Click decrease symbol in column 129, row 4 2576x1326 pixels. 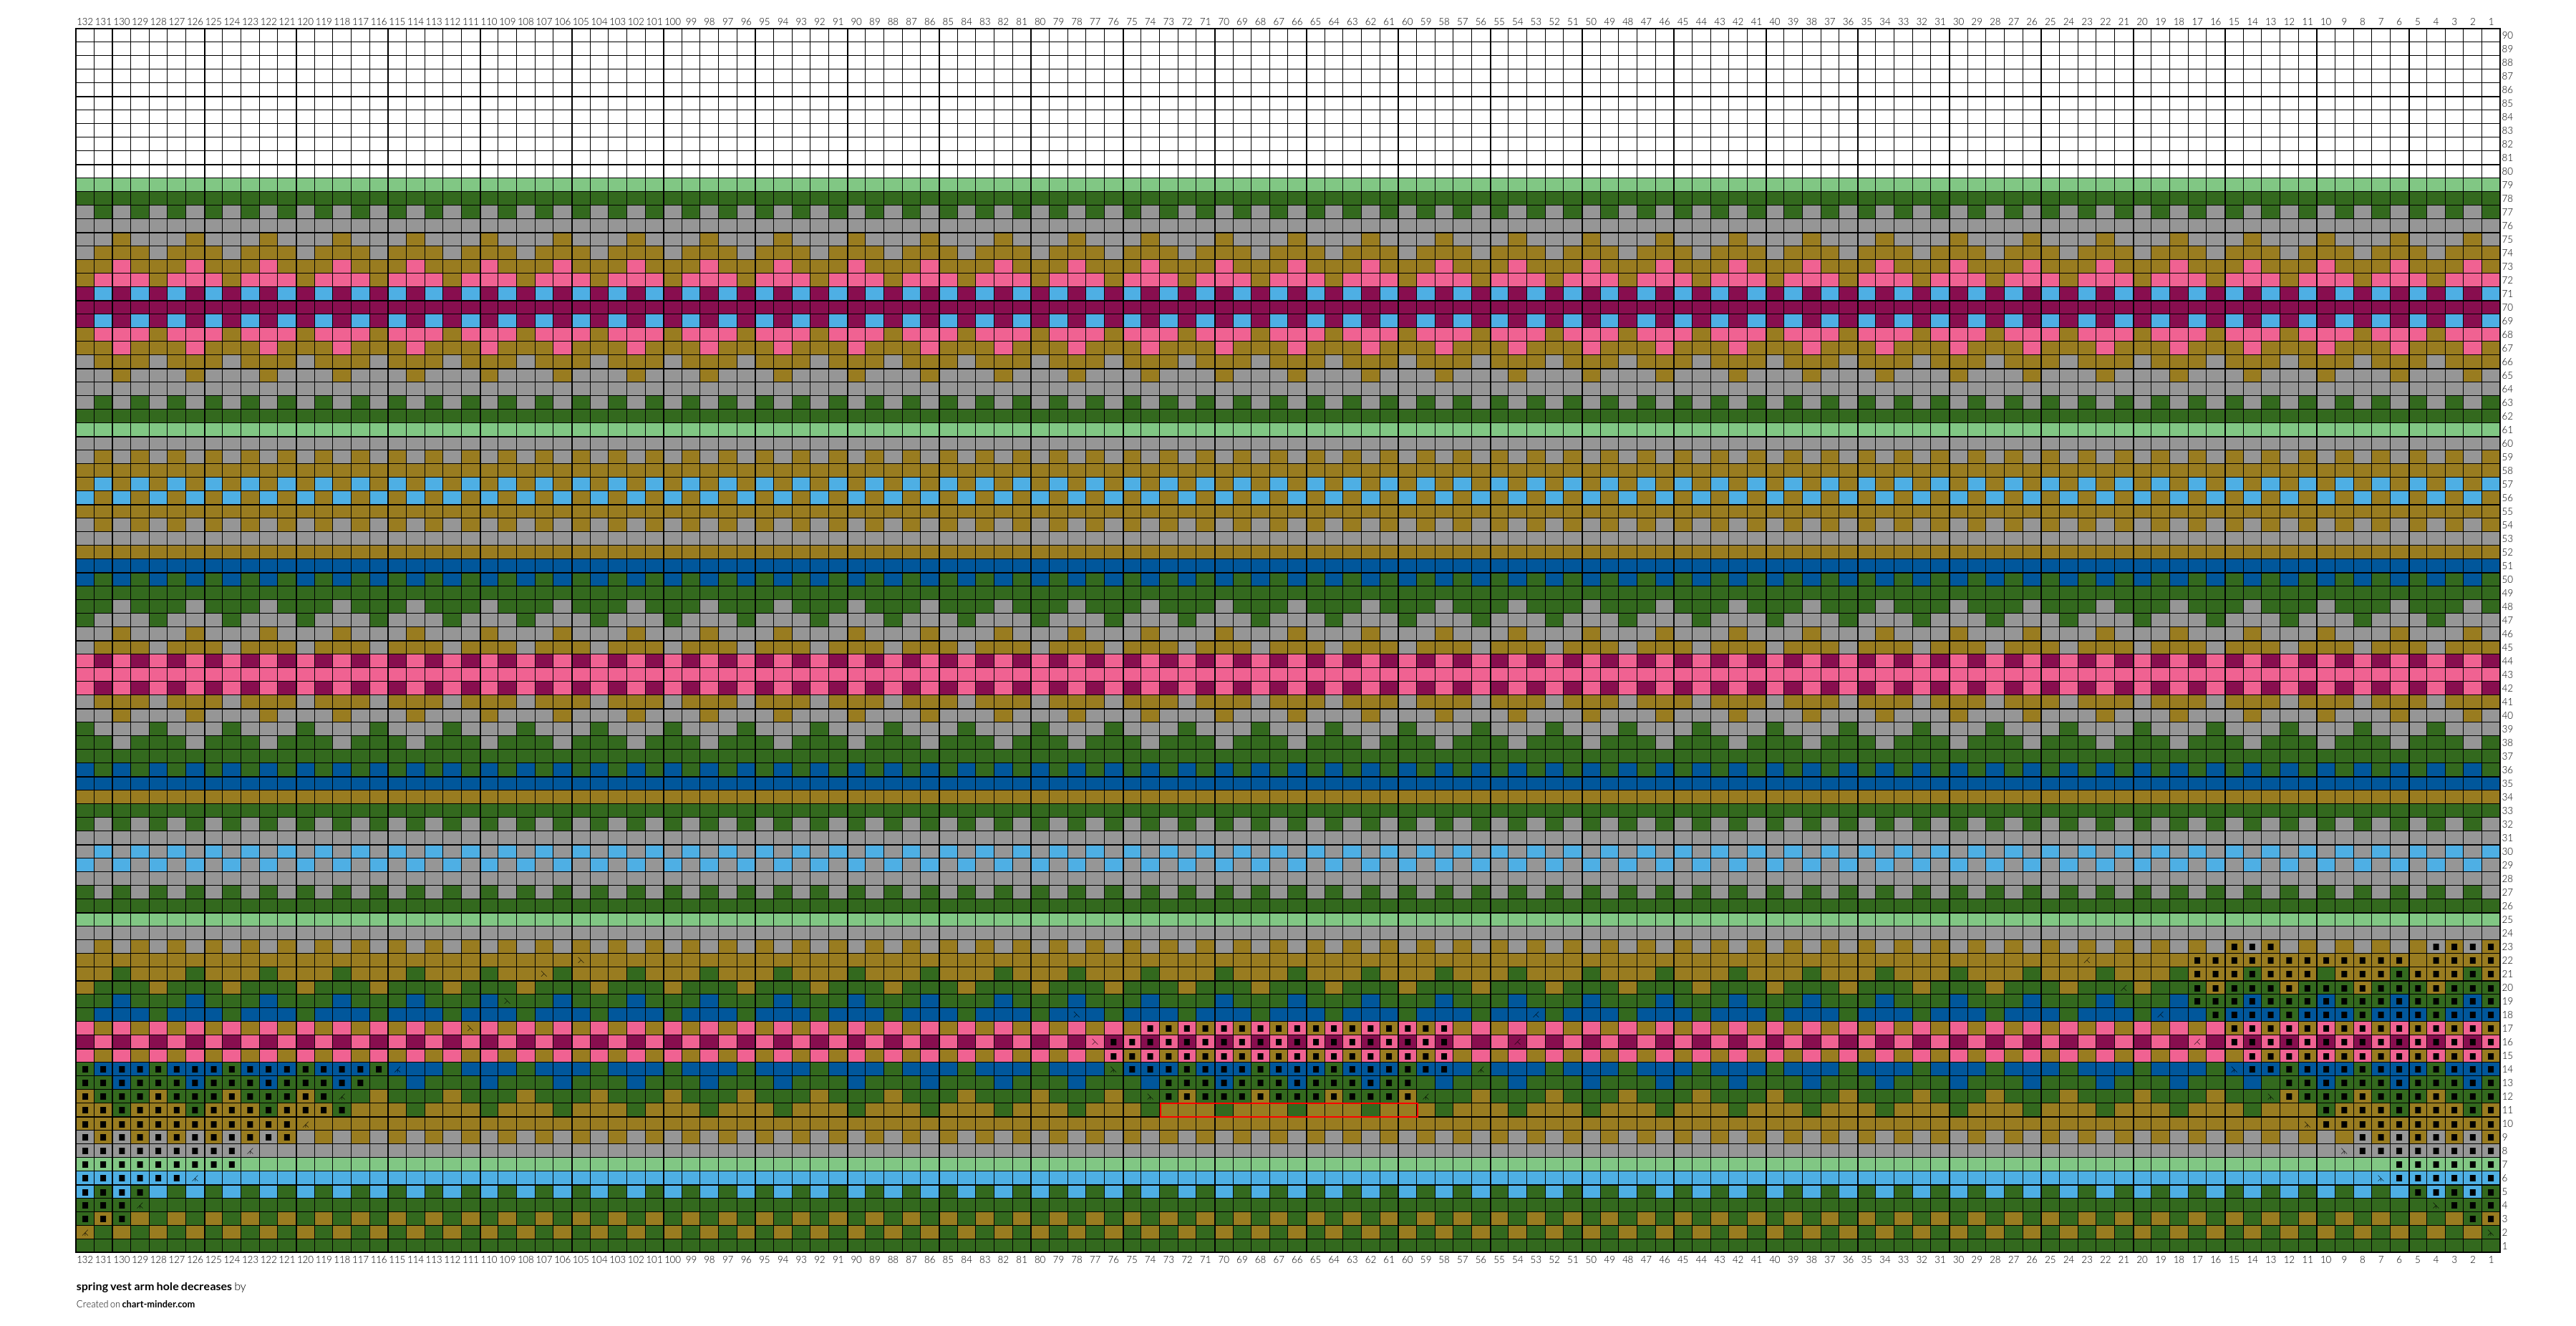(140, 1205)
